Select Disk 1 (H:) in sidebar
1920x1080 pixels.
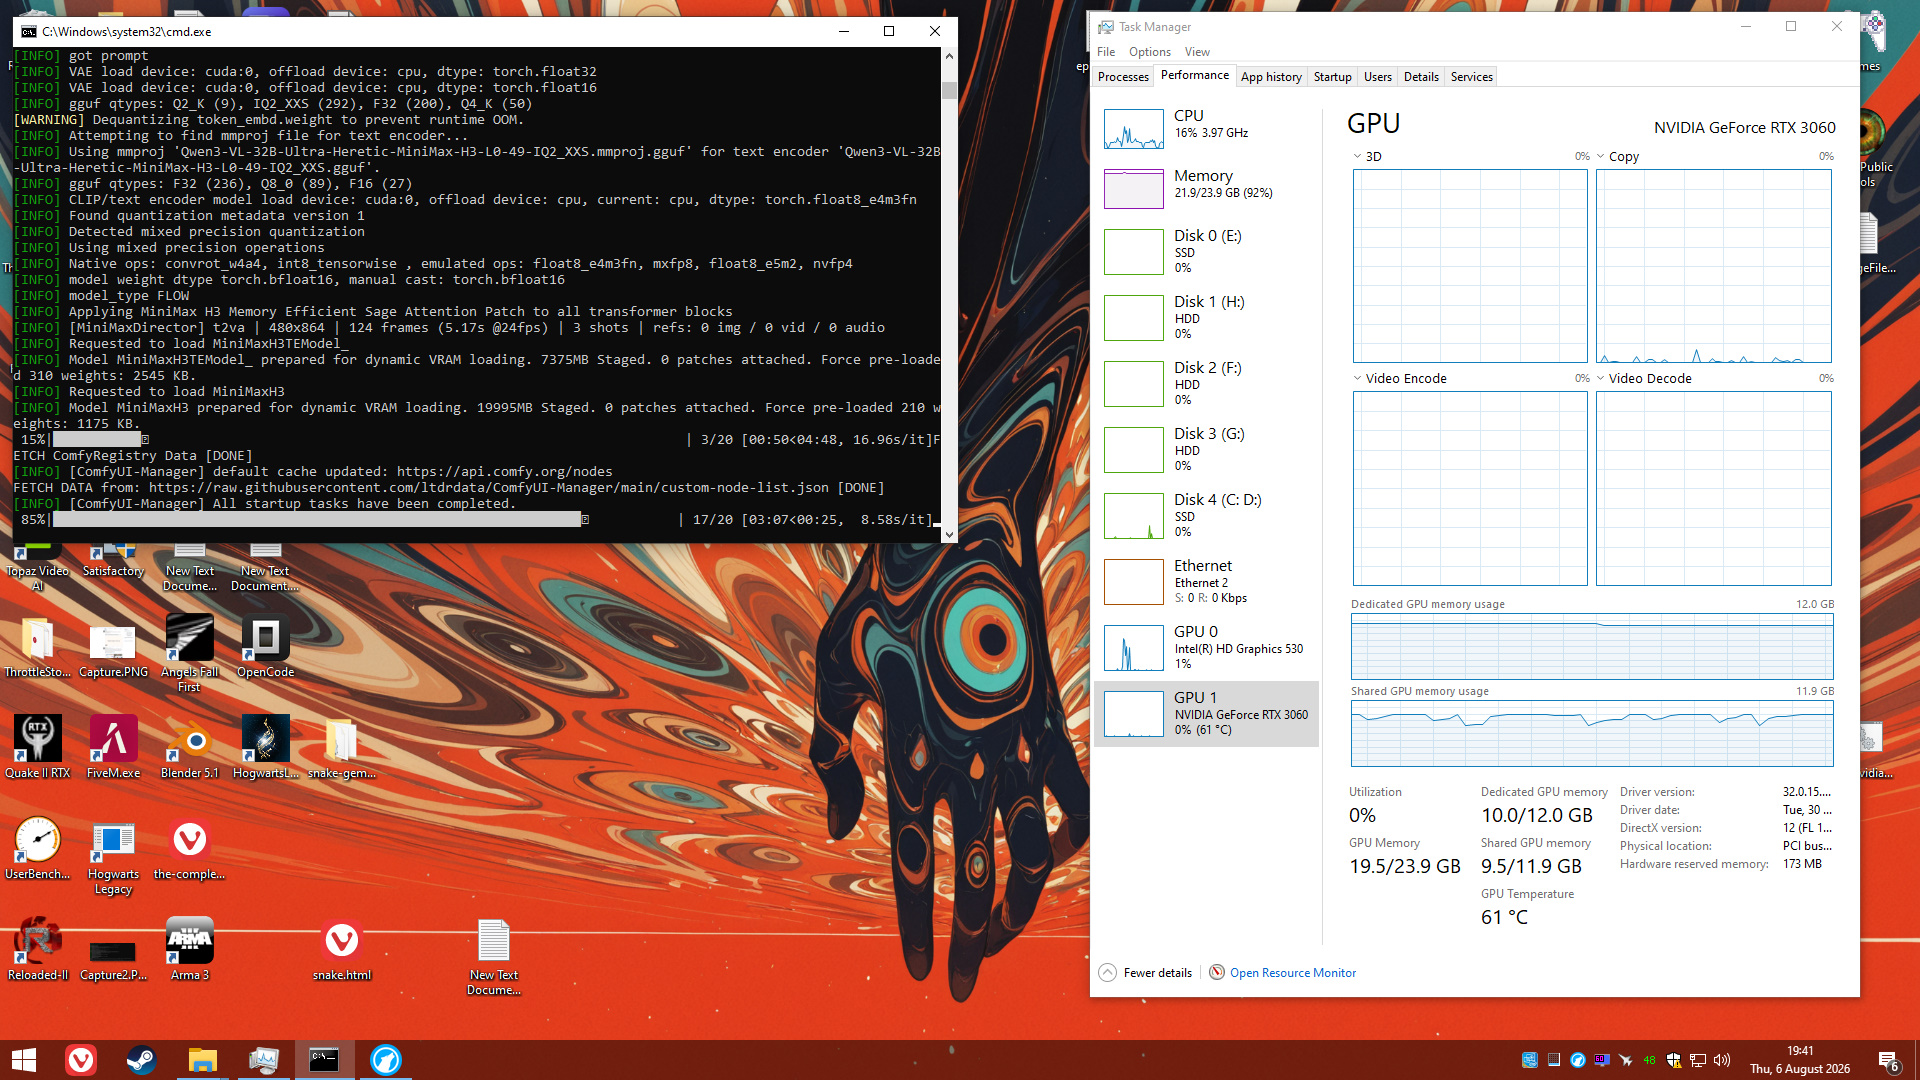pyautogui.click(x=1206, y=318)
